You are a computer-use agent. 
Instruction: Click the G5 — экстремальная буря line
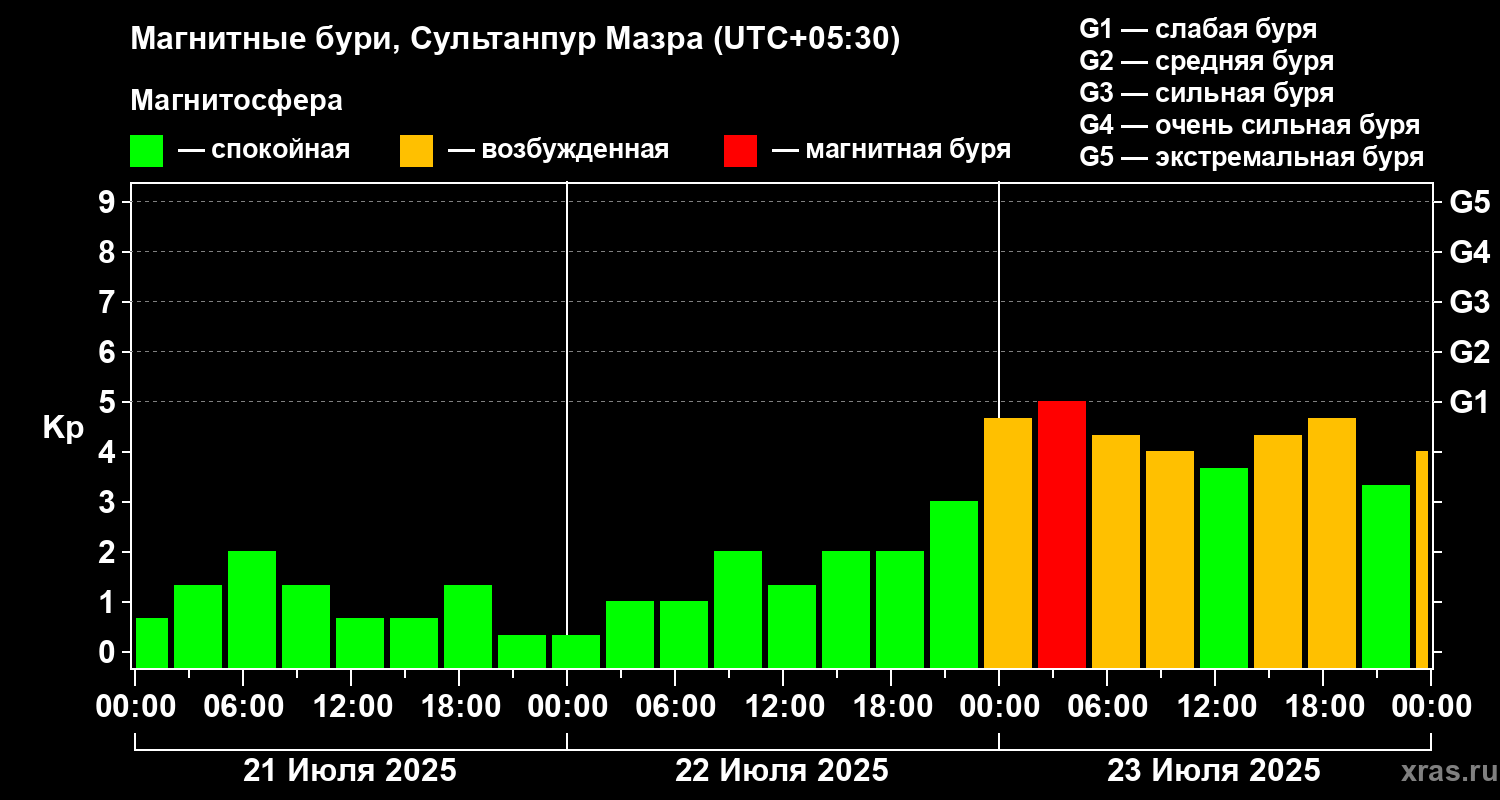(x=1252, y=158)
